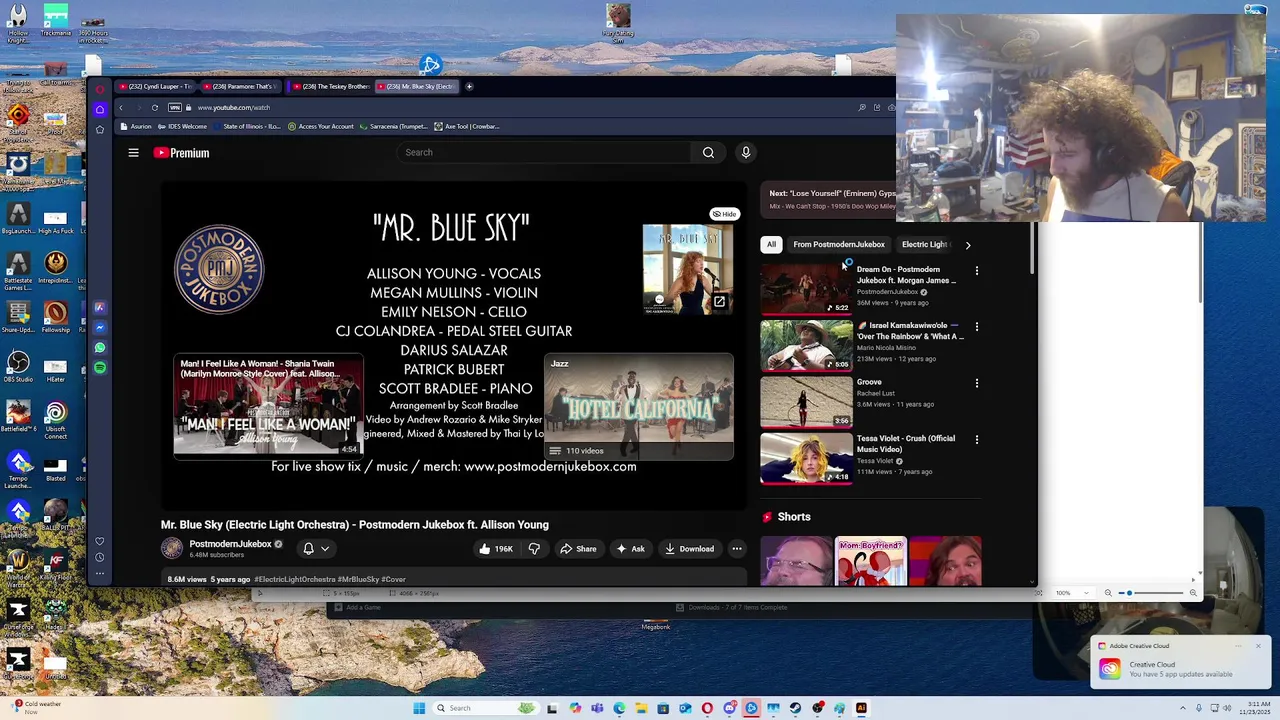The height and width of the screenshot is (720, 1280).
Task: Open the notification bell for PostmodernJukebox
Action: [x=308, y=548]
